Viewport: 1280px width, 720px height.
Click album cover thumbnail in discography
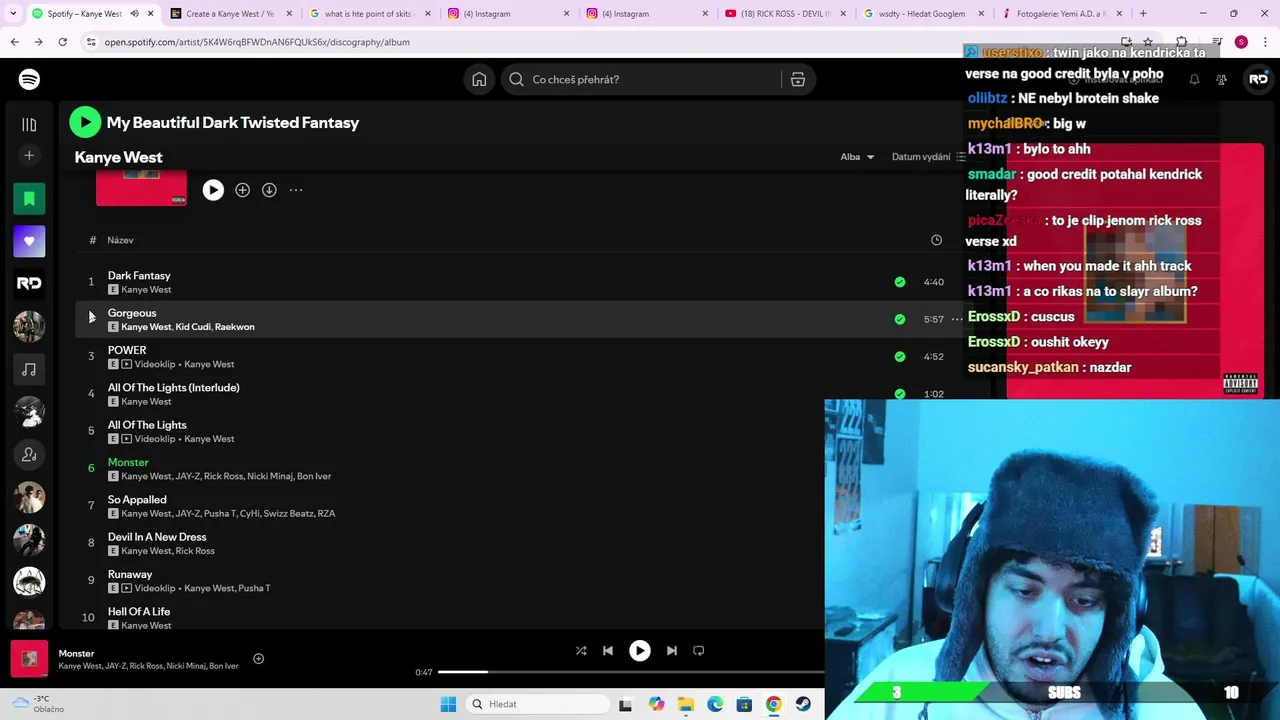[x=141, y=189]
